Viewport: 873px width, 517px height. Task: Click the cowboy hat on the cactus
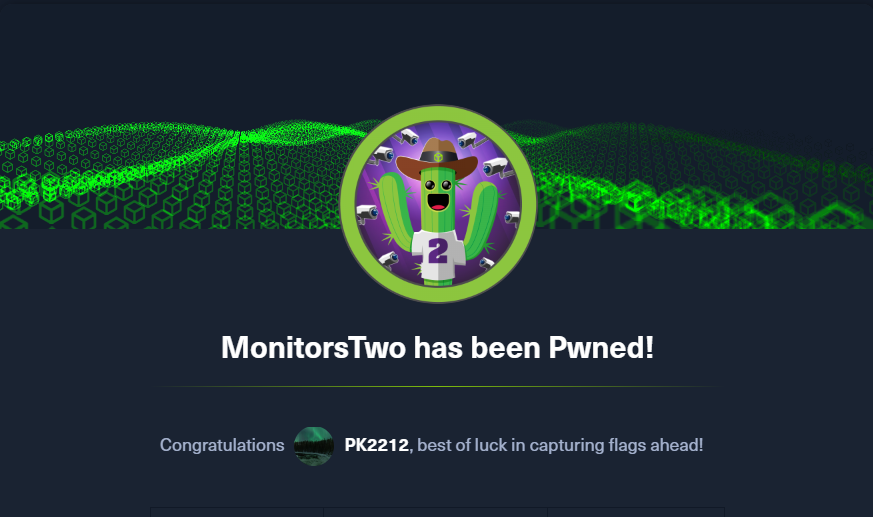click(x=437, y=159)
